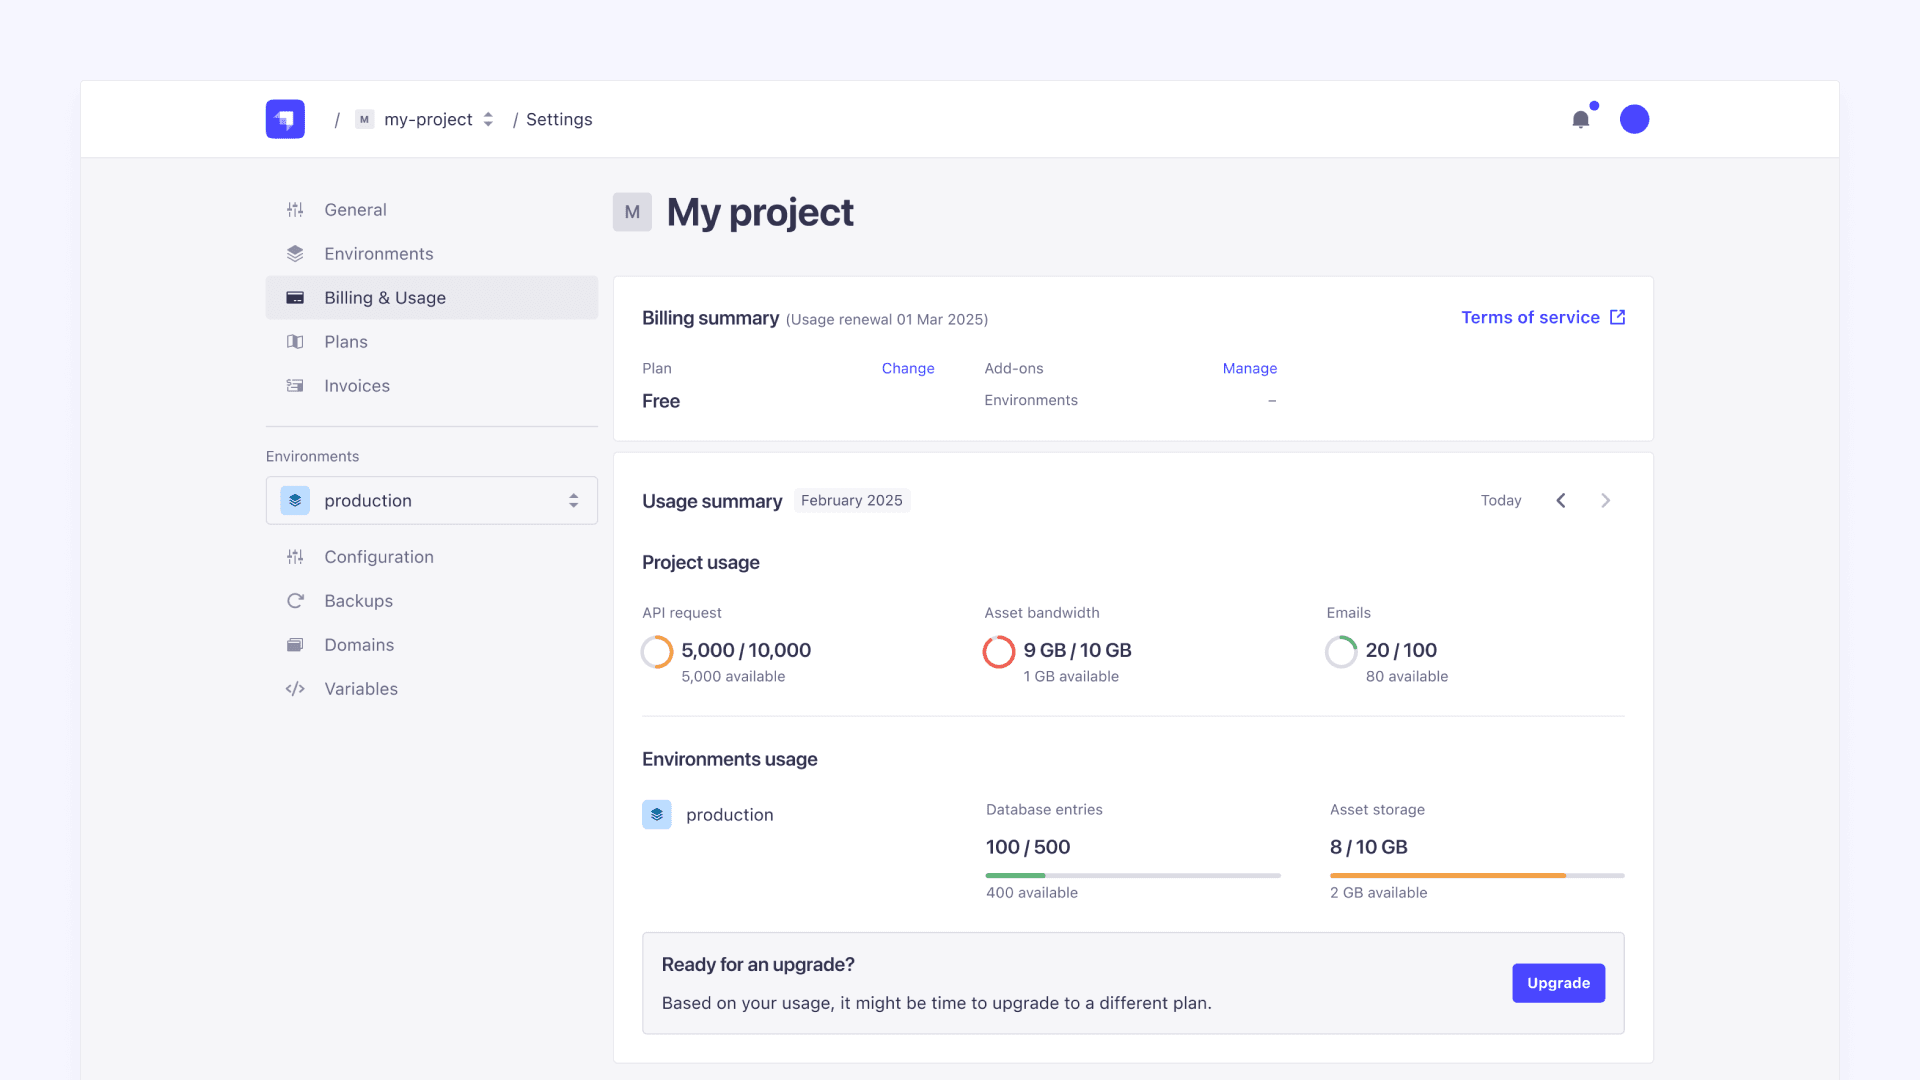The image size is (1920, 1080).
Task: Open user avatar menu
Action: (x=1634, y=119)
